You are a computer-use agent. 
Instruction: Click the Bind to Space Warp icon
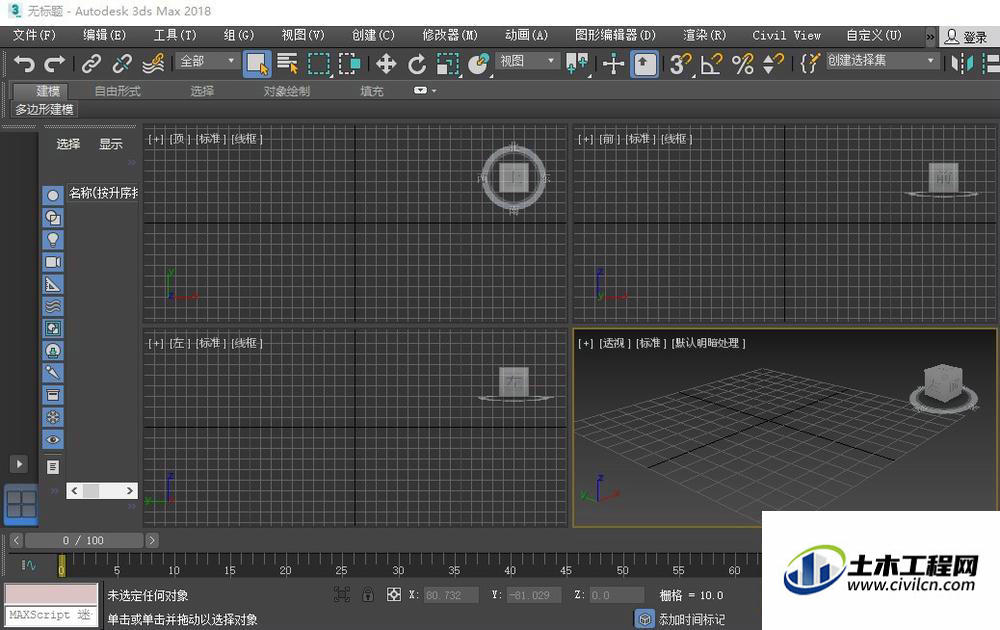(153, 64)
